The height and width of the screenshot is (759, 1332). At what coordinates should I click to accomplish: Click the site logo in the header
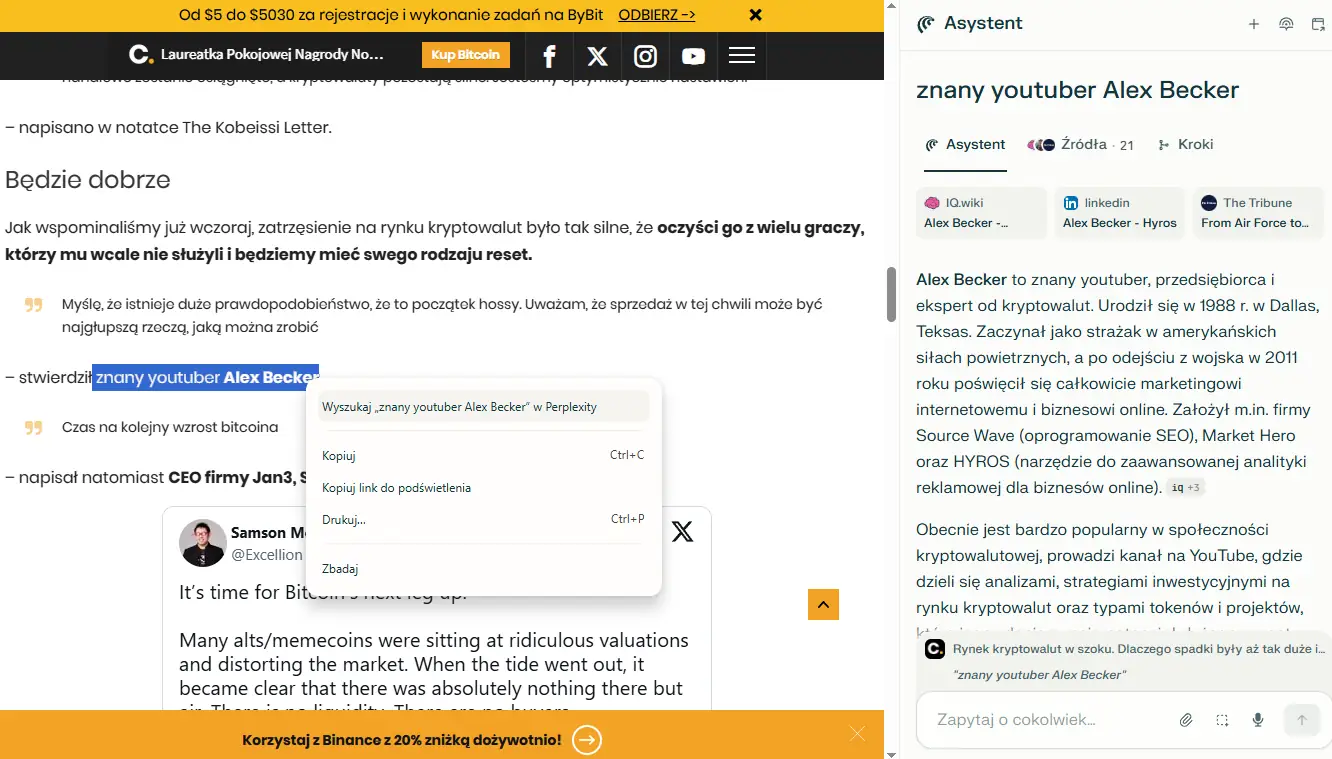click(142, 55)
